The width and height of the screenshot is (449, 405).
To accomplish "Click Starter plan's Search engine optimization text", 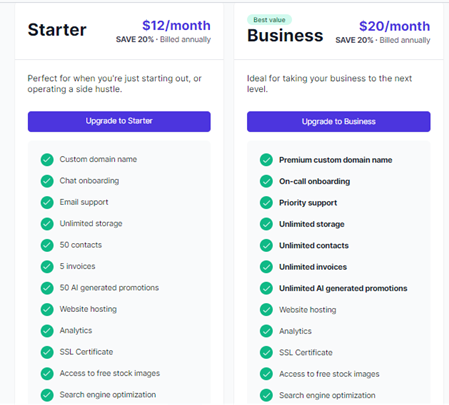I will (x=108, y=395).
